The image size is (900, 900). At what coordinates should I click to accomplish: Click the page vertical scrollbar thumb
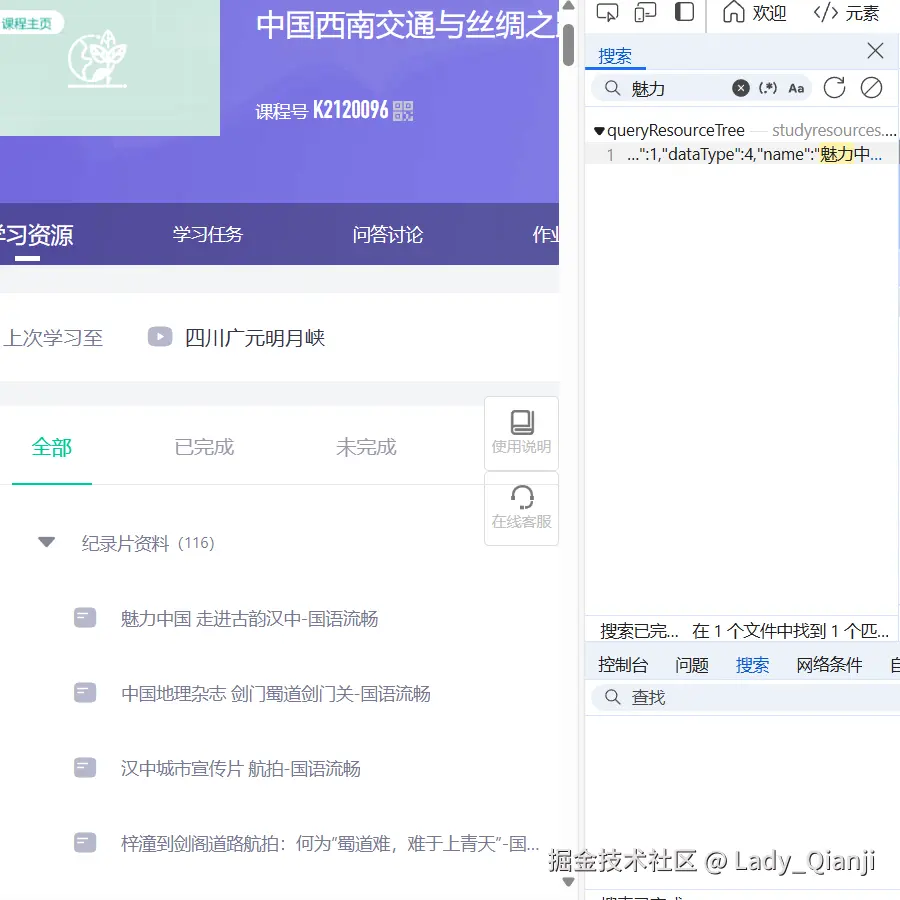click(568, 45)
